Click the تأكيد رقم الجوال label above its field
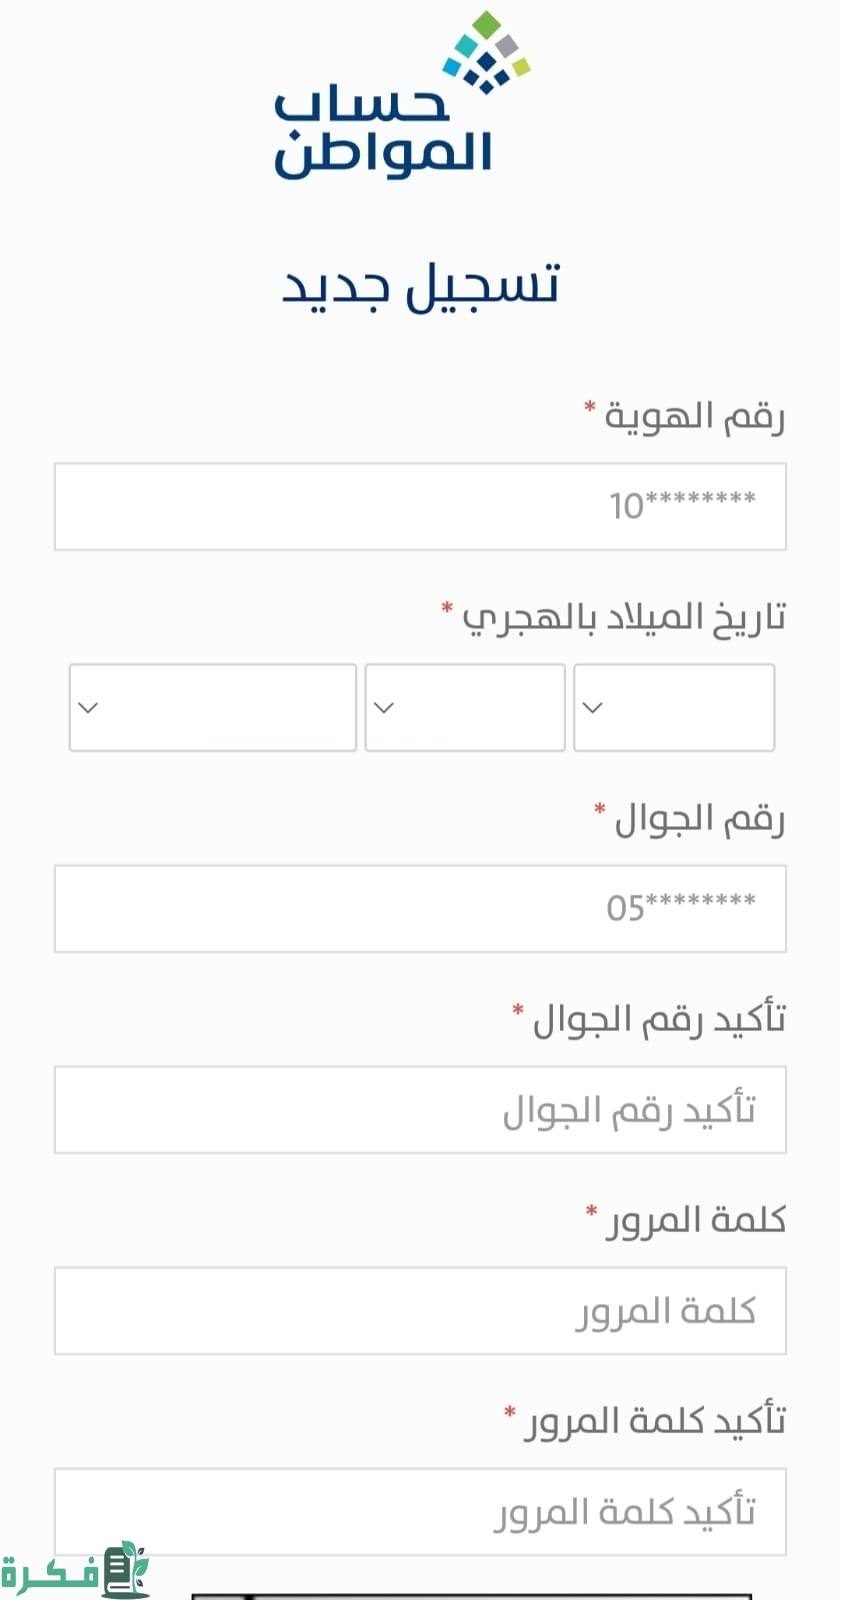 (659, 1019)
